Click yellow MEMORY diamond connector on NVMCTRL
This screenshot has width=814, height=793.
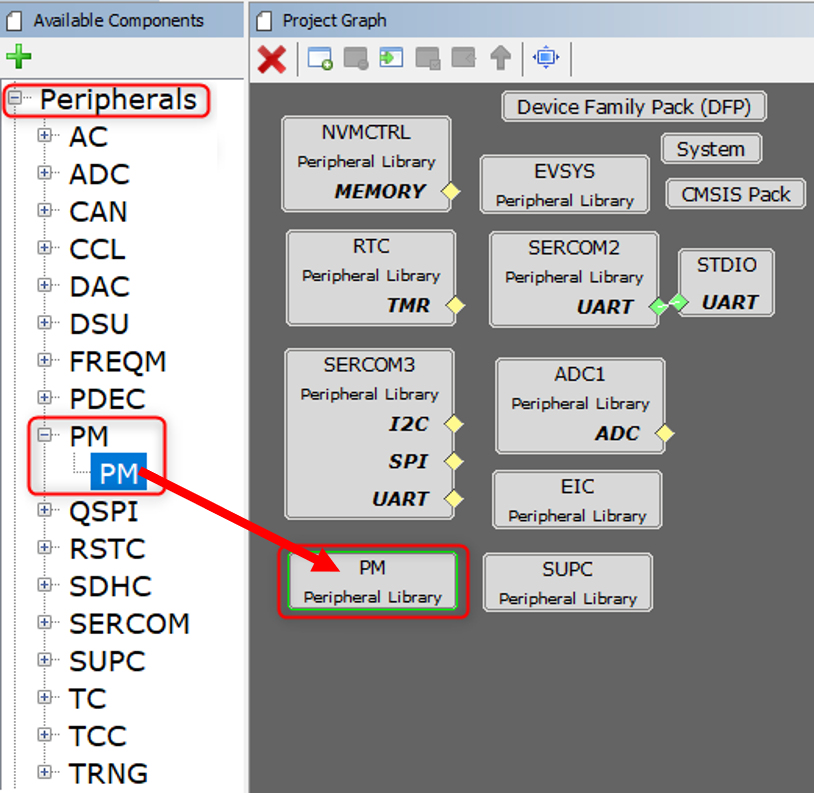click(451, 191)
